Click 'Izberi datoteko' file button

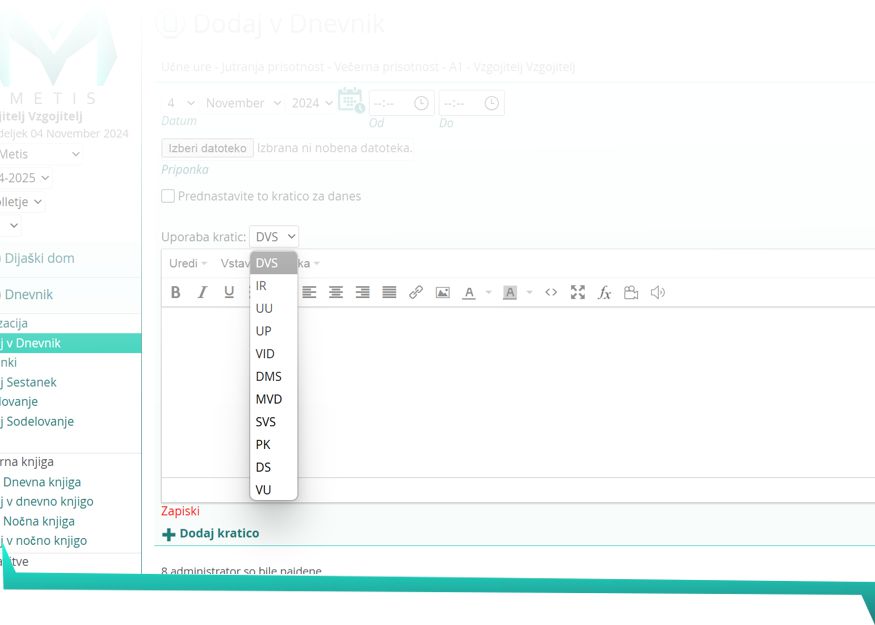(x=207, y=148)
